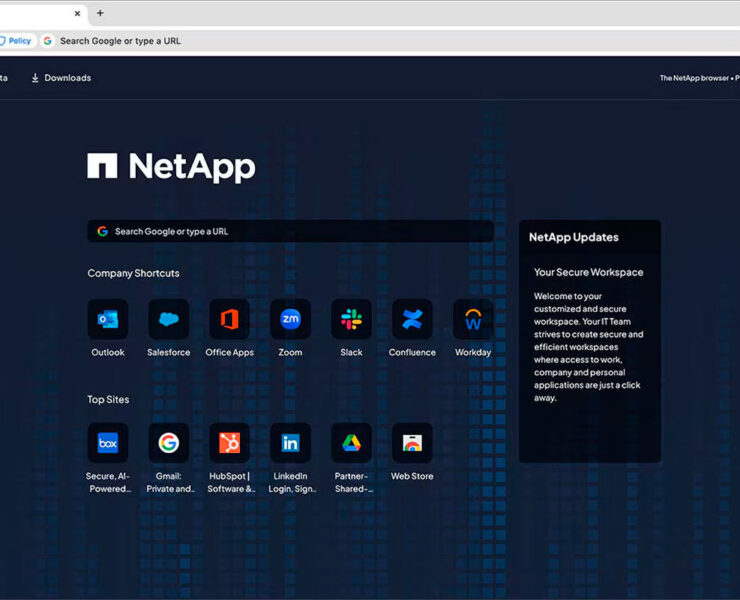
Task: Open the Slack shortcut icon
Action: [351, 320]
